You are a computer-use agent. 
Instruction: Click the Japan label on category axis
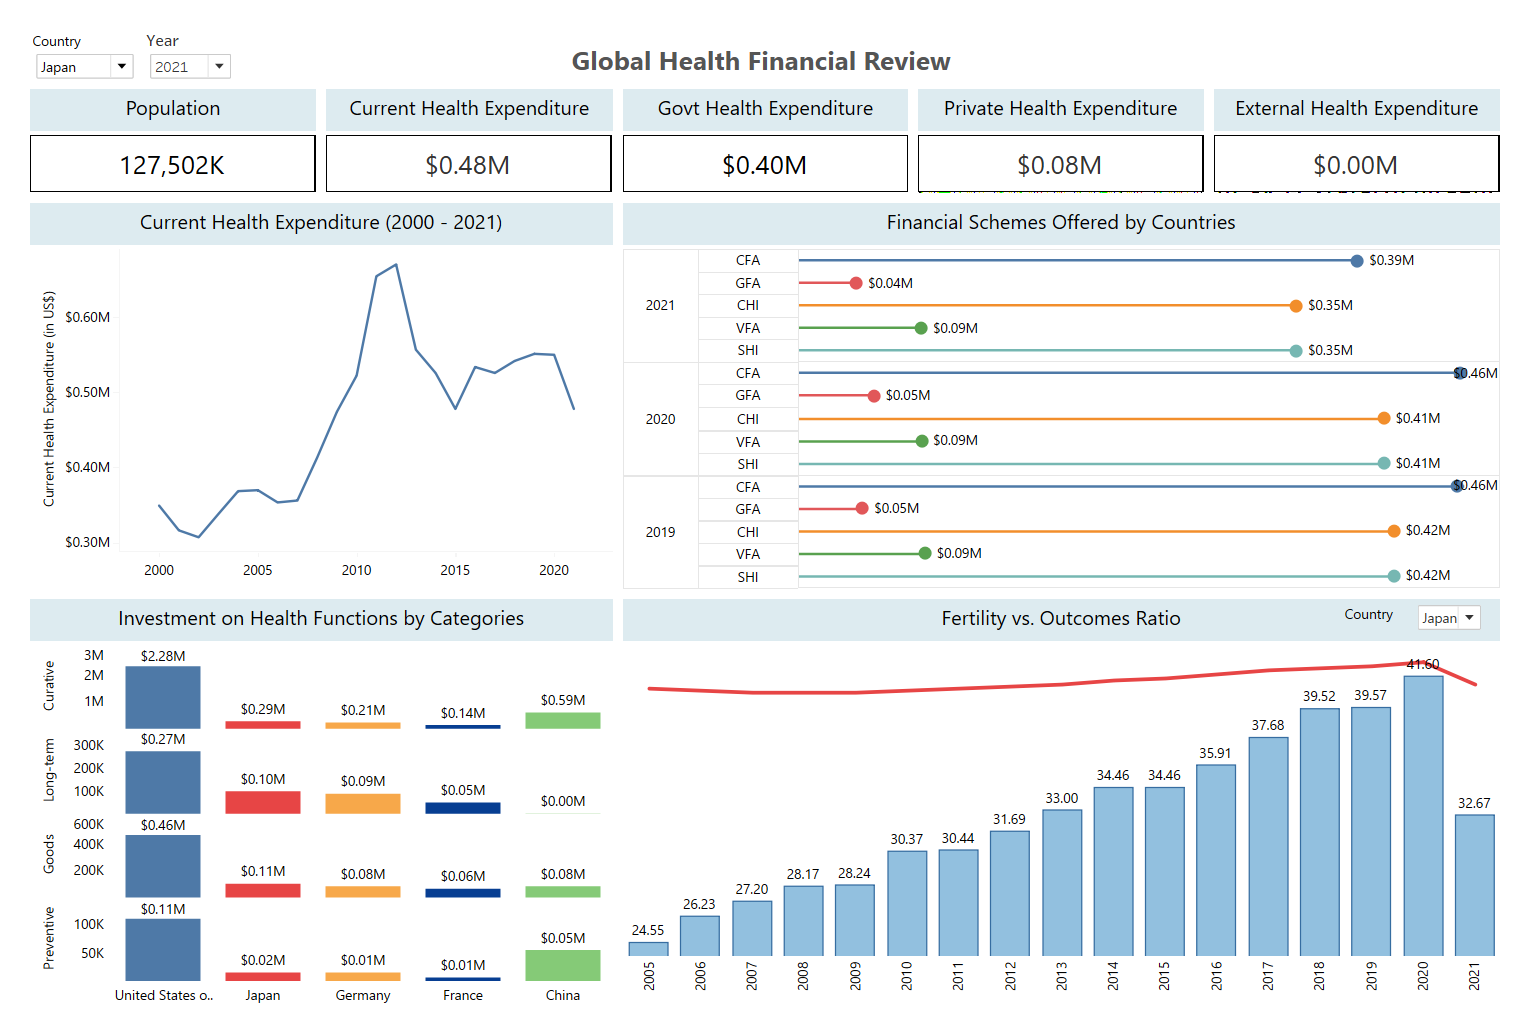263,996
